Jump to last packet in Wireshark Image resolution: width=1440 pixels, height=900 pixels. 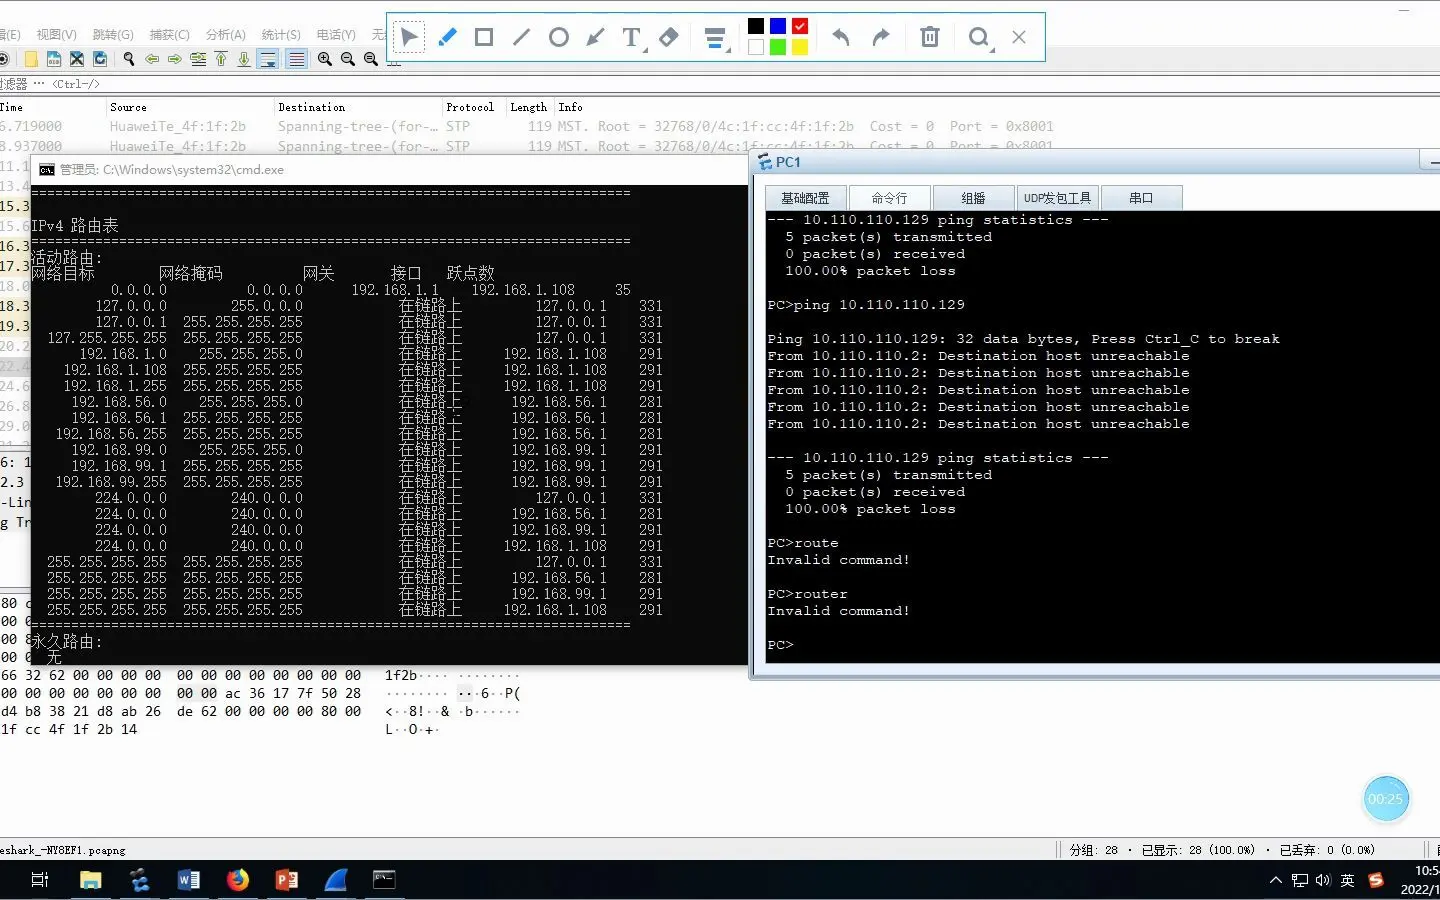(x=244, y=59)
